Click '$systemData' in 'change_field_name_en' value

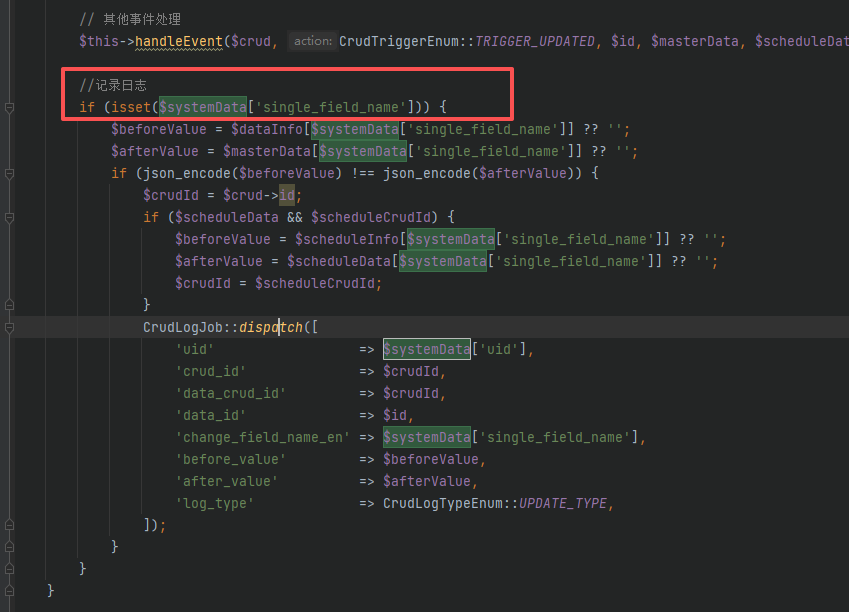(427, 437)
